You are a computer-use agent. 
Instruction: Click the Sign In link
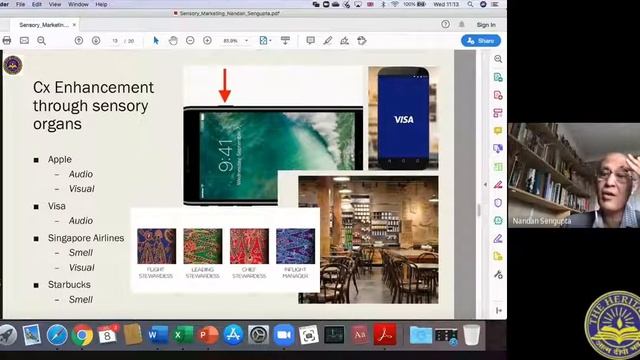(x=486, y=25)
